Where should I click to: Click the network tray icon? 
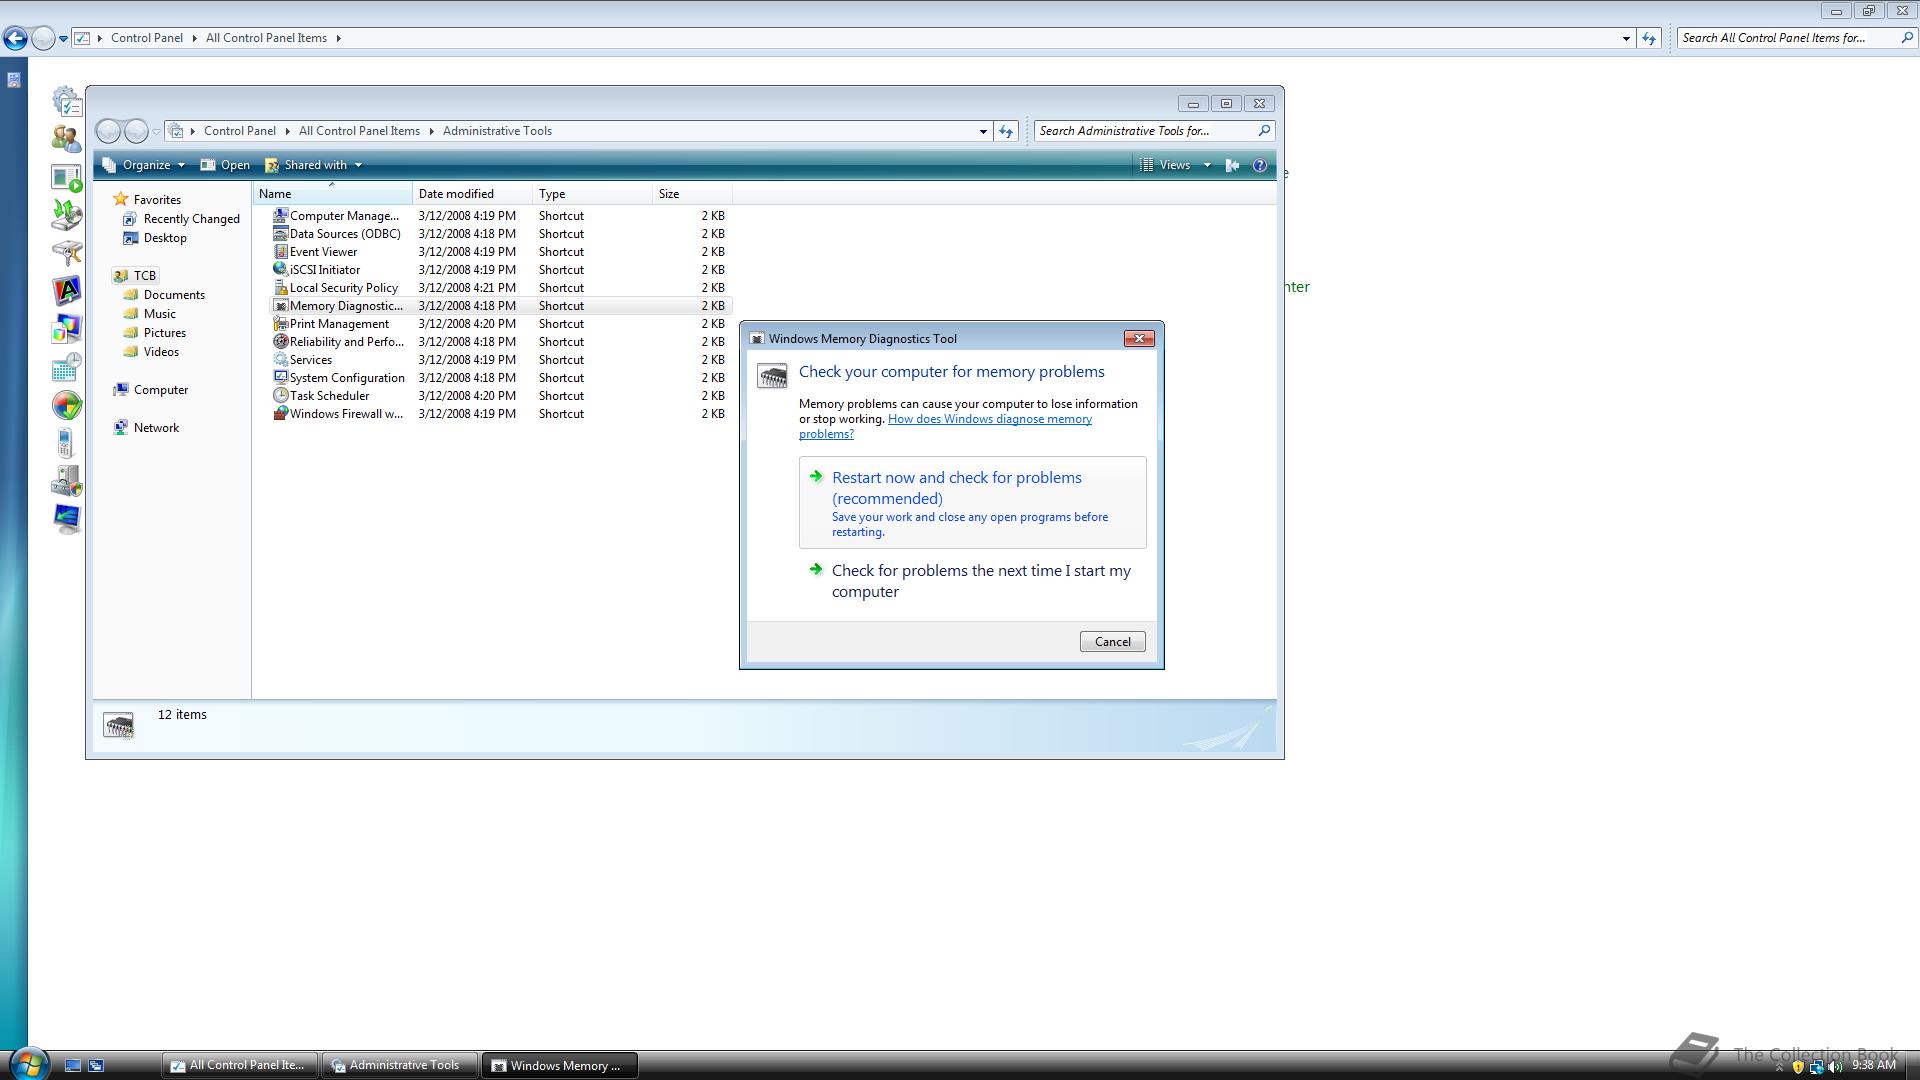tap(1816, 1066)
